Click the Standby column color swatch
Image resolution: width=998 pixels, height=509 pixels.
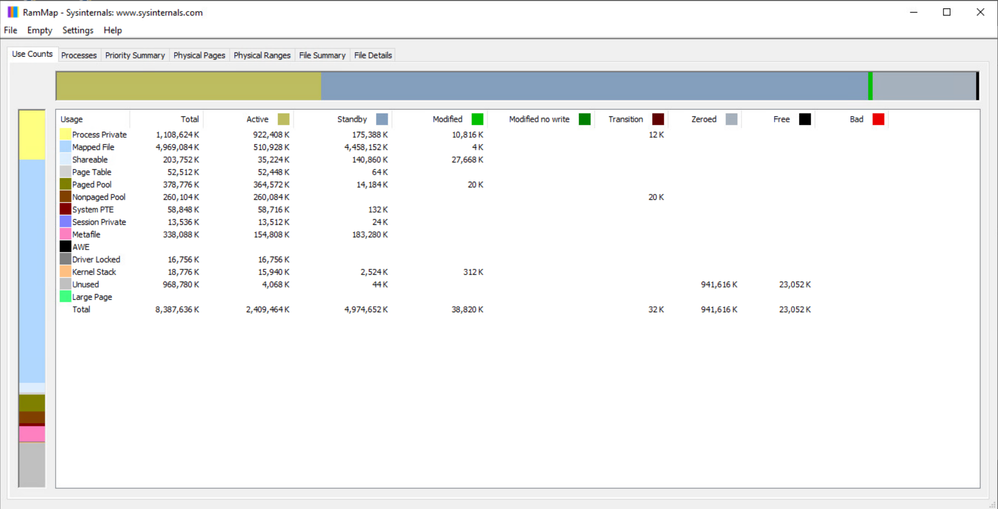click(382, 119)
